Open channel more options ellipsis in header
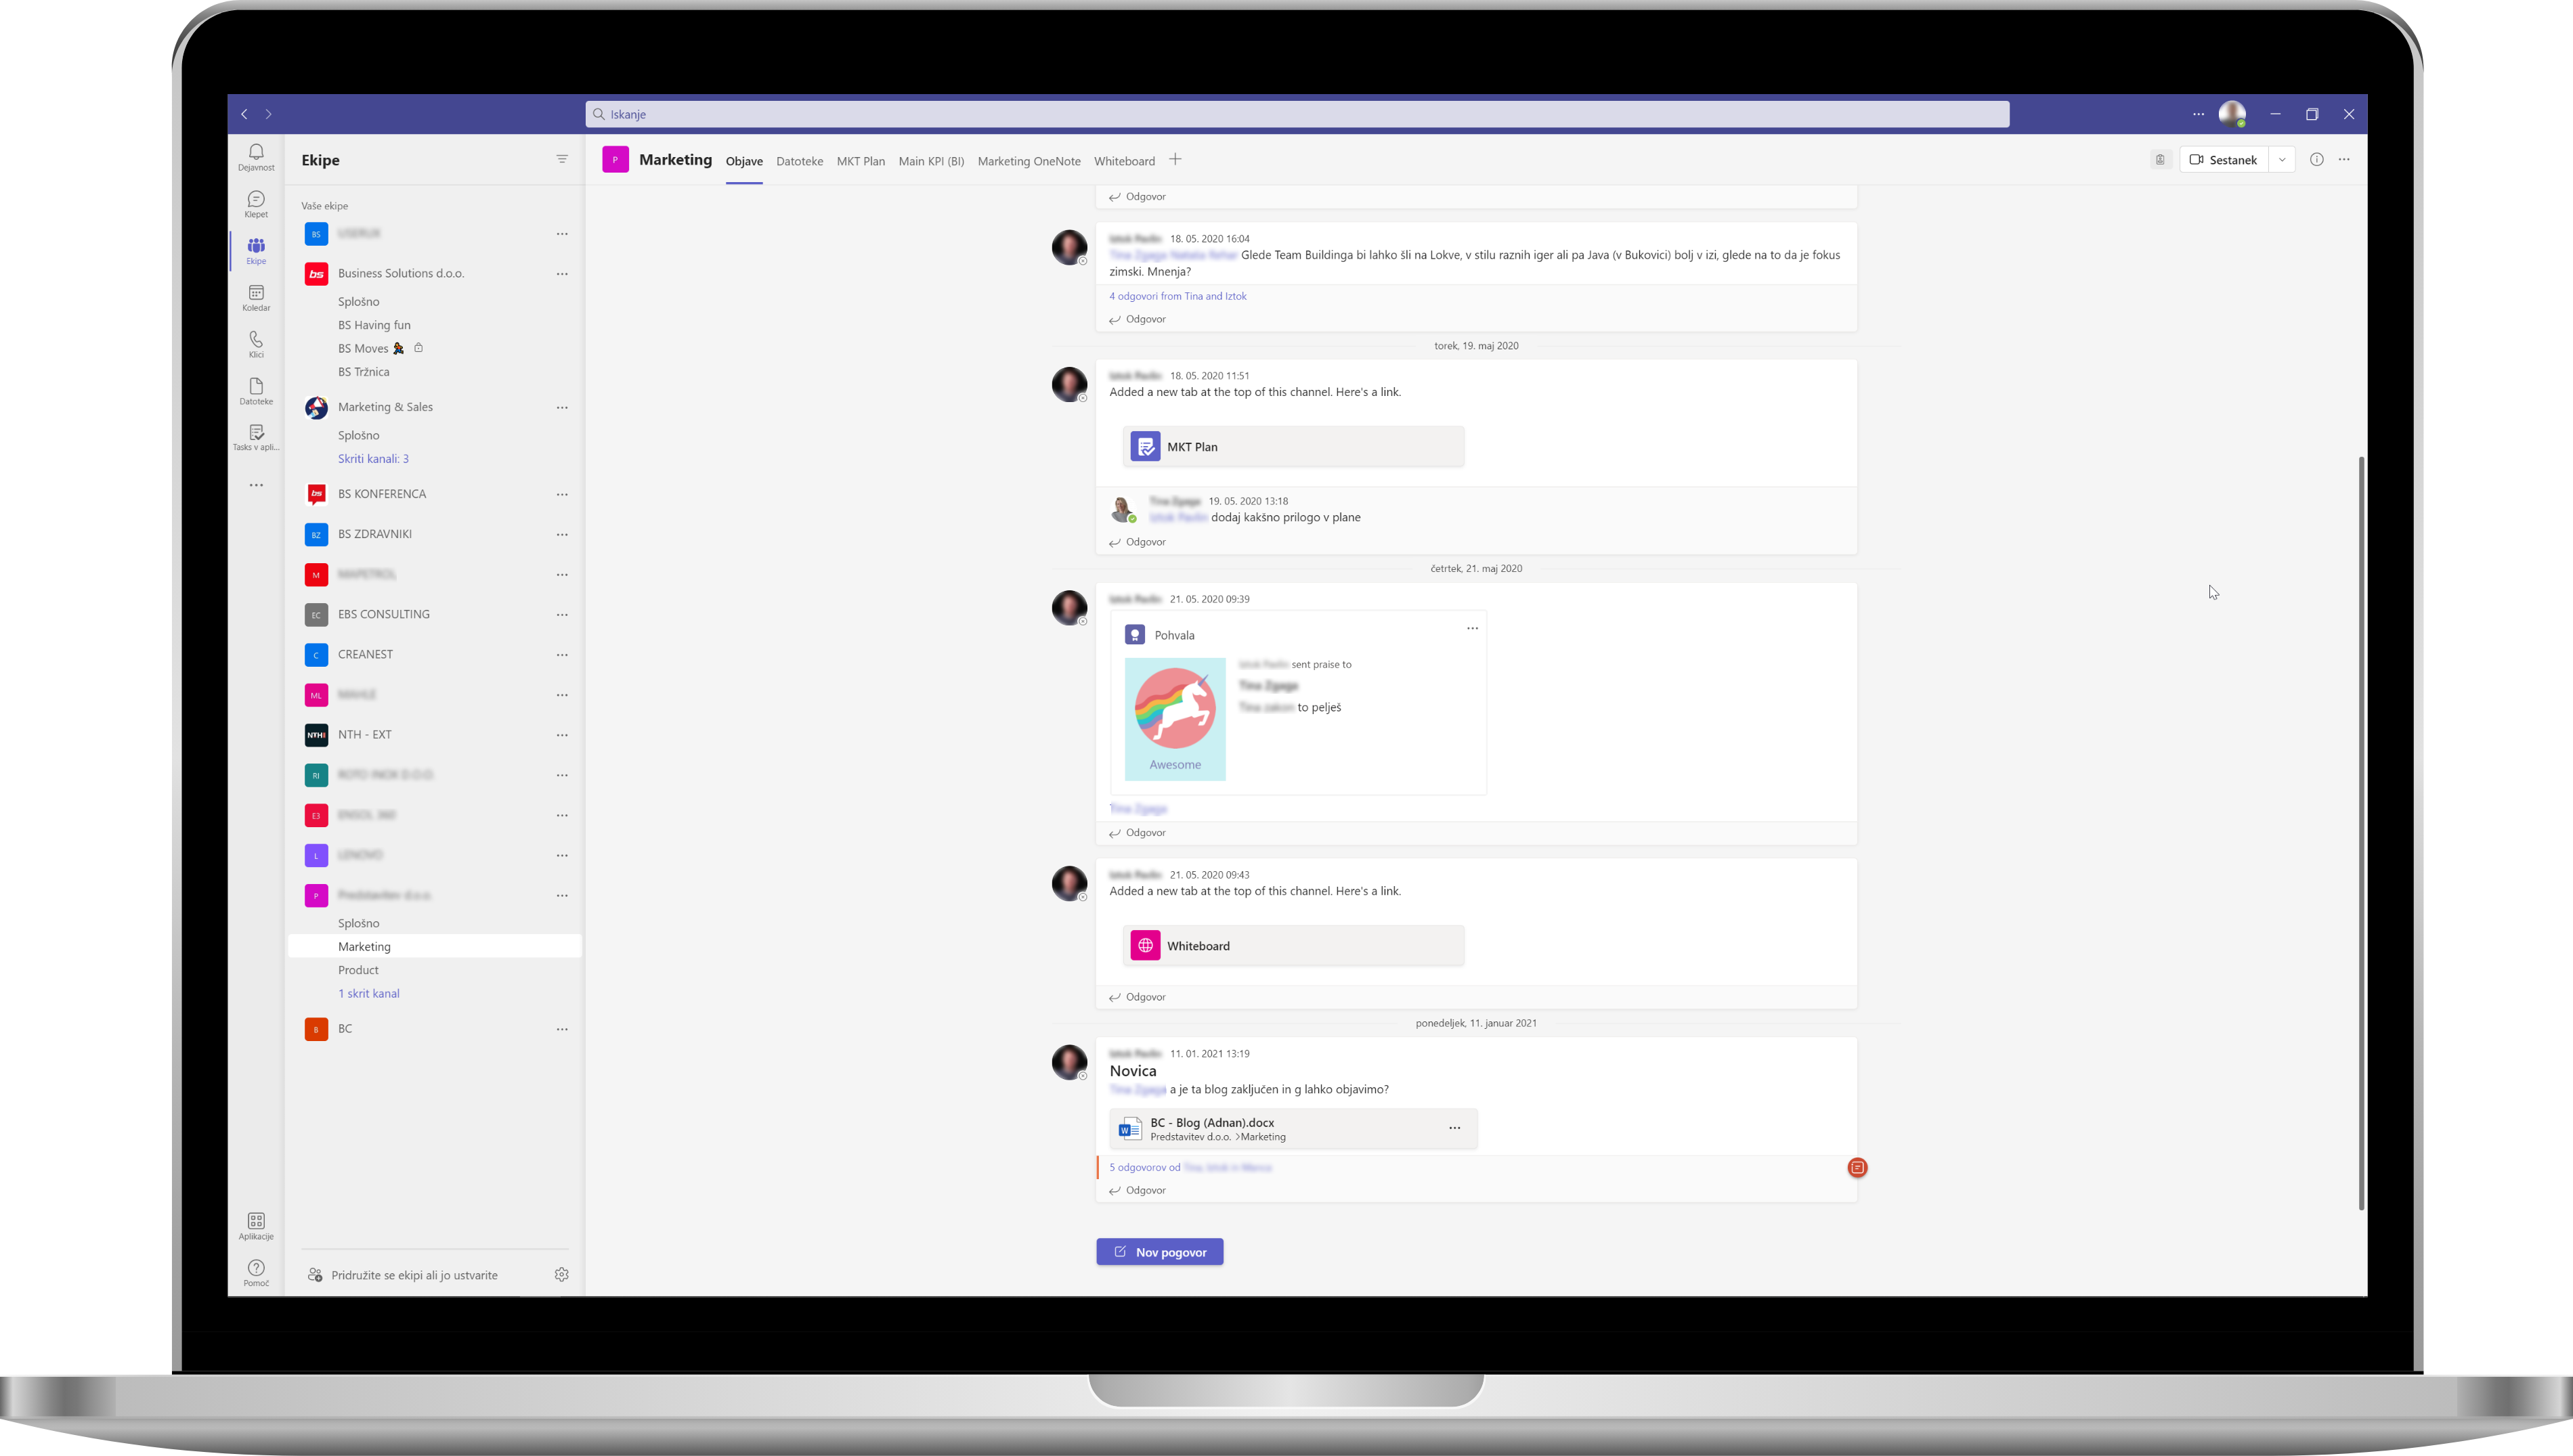2573x1456 pixels. [x=2344, y=159]
